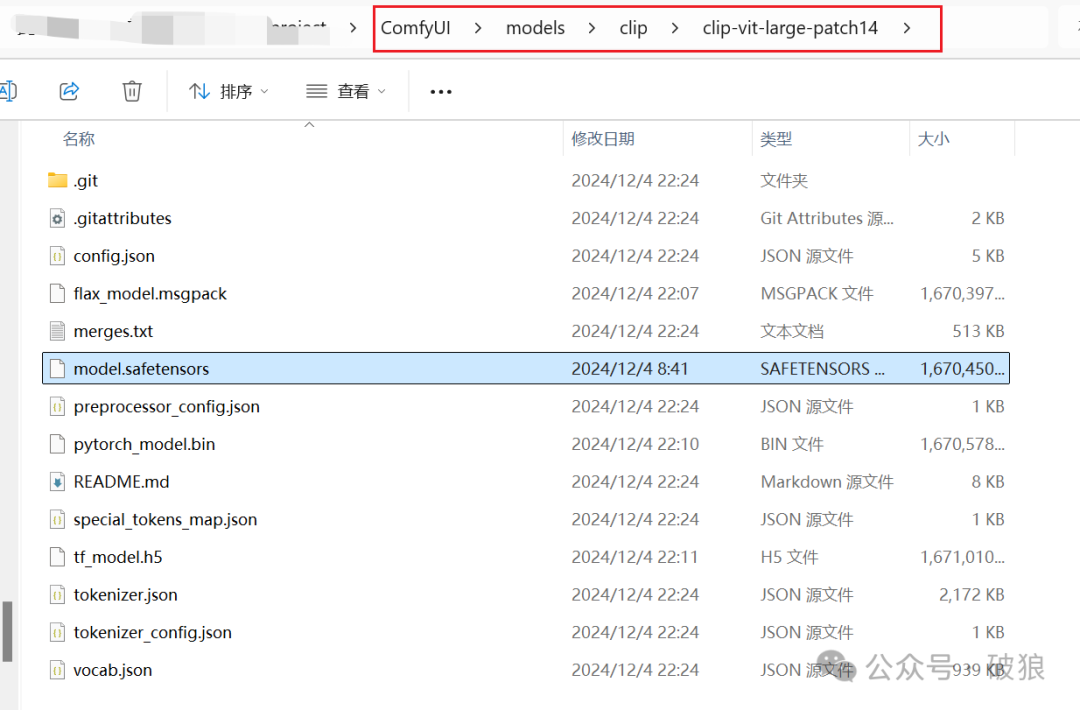The image size is (1080, 710).
Task: Select the tf_model.h5 file name
Action: 118,558
